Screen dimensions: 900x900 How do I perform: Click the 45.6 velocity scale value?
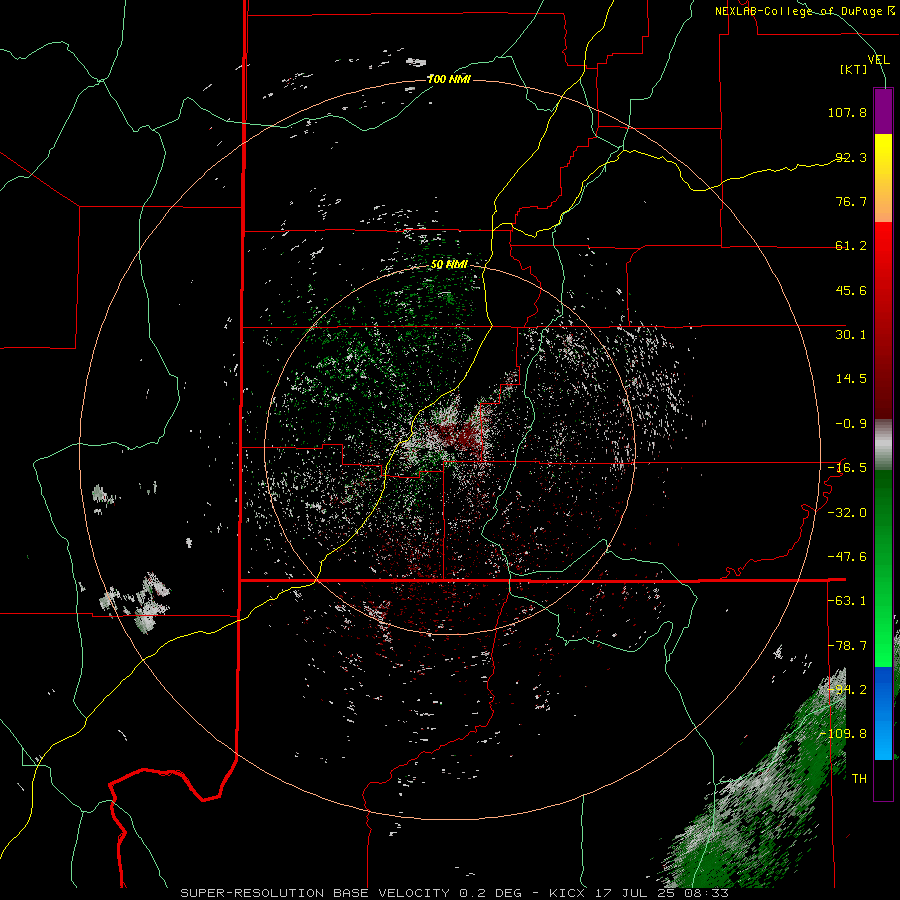(x=851, y=290)
